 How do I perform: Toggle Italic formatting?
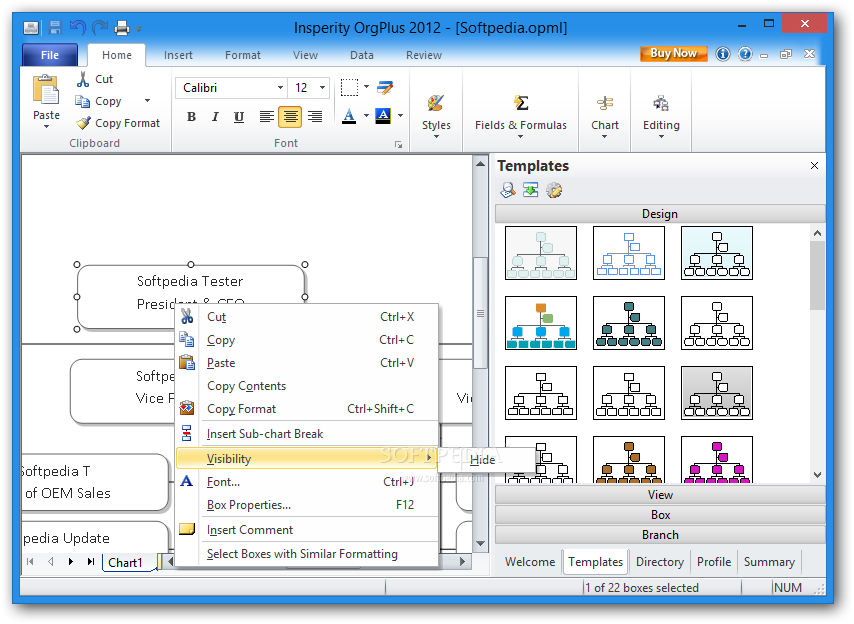pos(215,117)
